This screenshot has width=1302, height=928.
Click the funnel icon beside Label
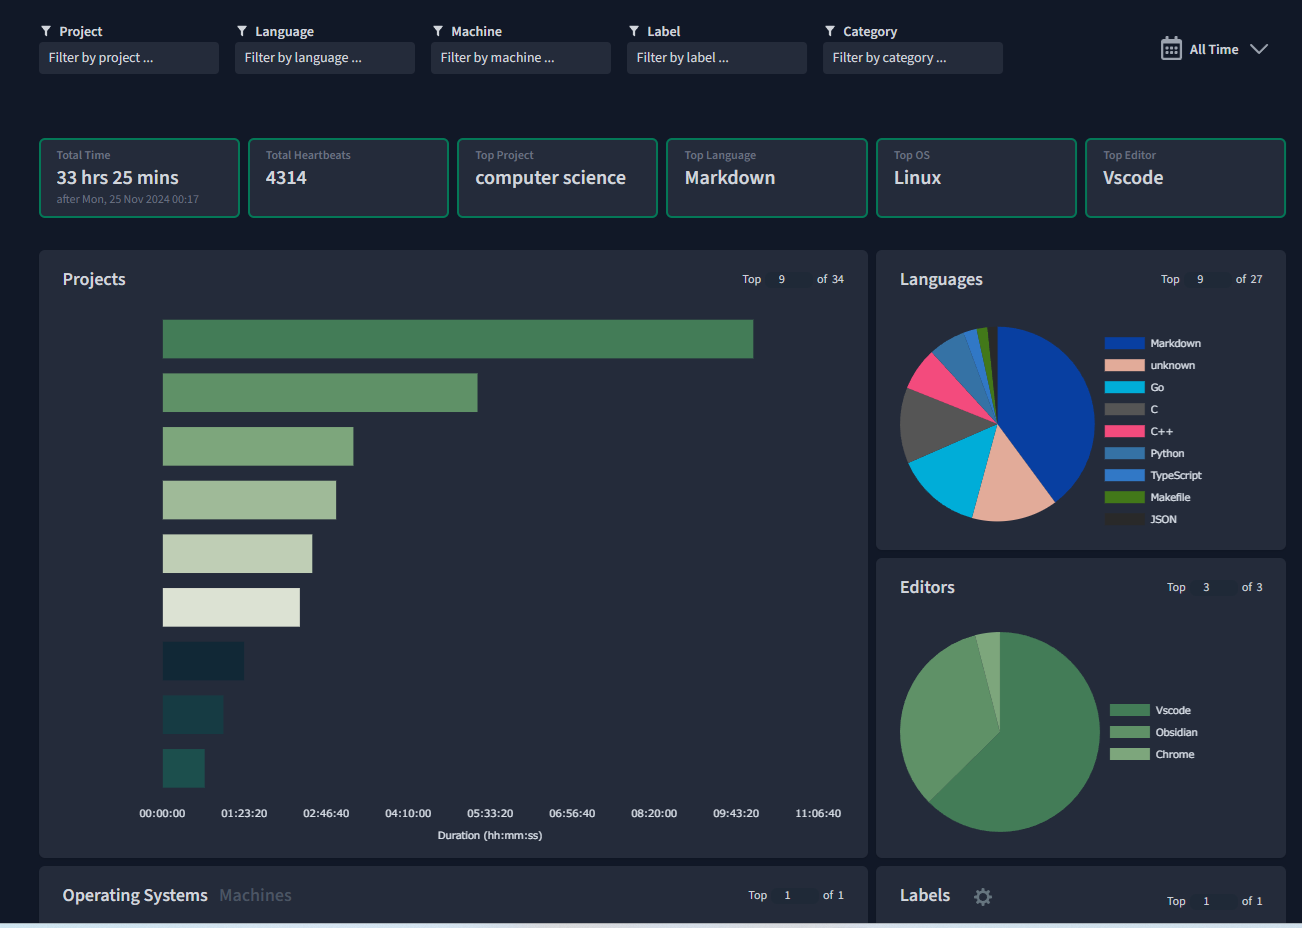click(x=634, y=31)
